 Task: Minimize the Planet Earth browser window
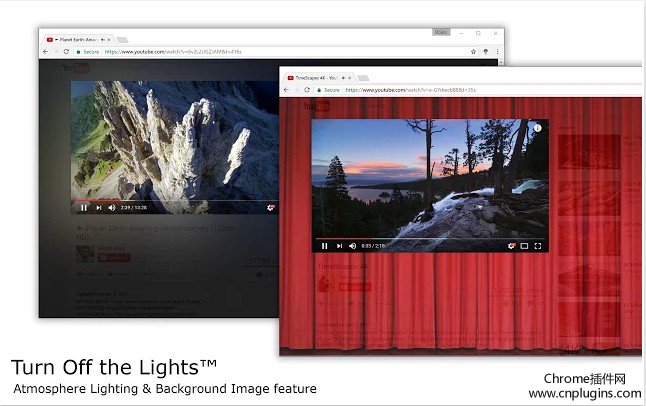(x=462, y=33)
